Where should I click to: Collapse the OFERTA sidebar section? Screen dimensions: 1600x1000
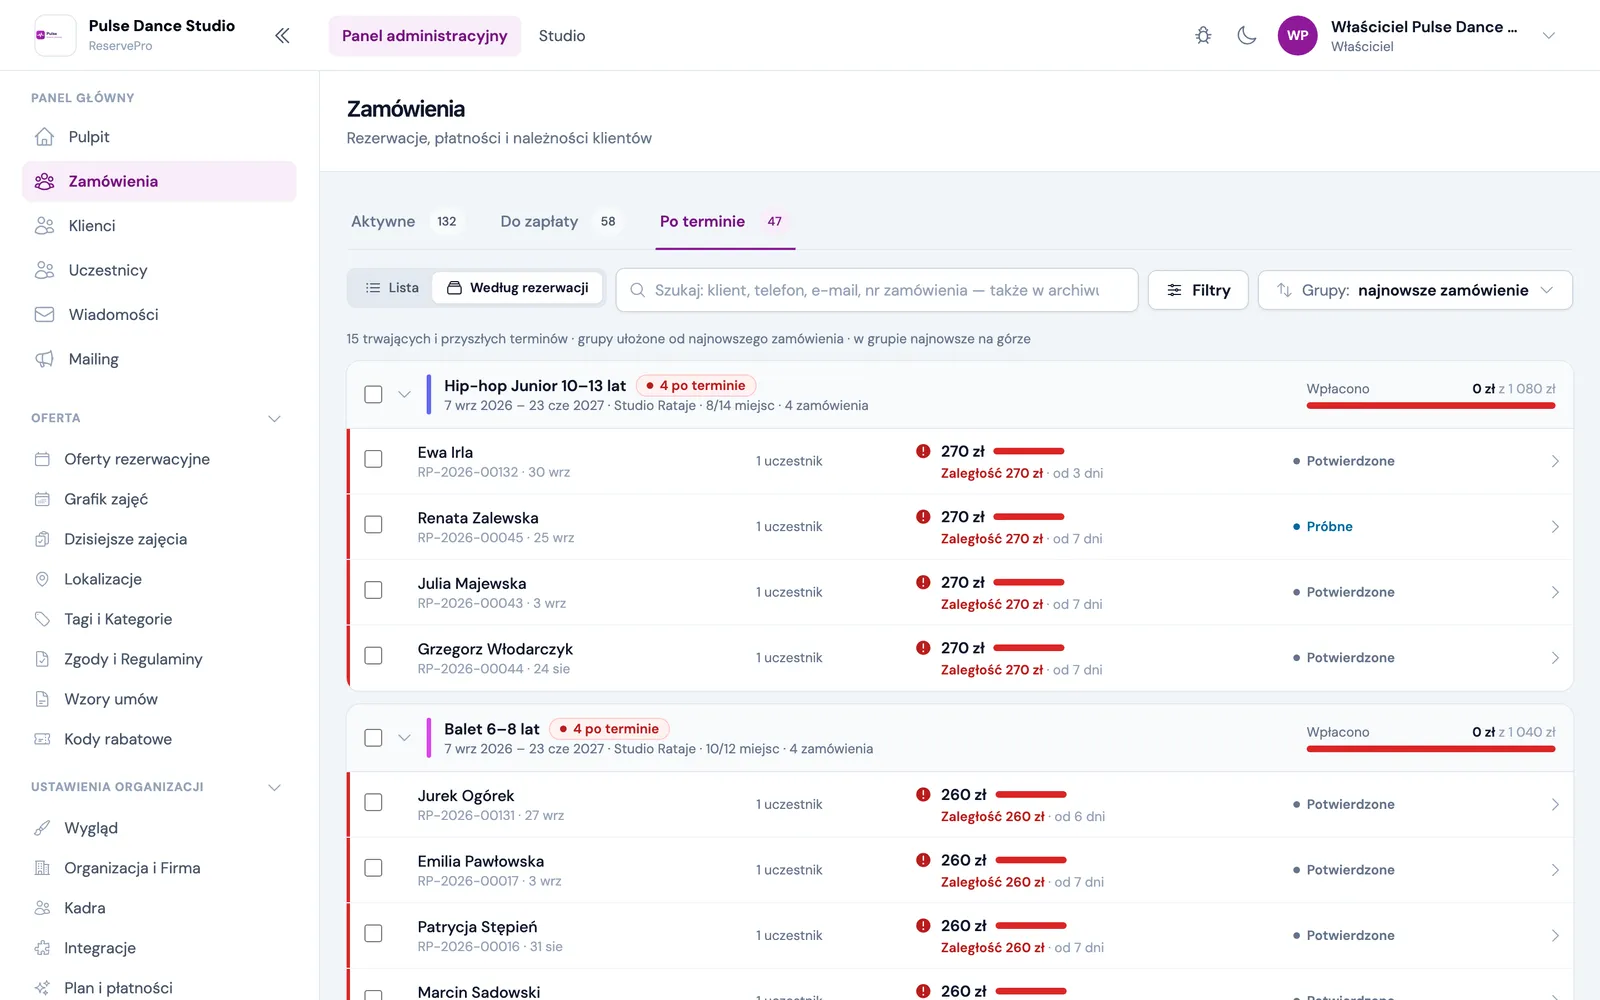pos(274,418)
